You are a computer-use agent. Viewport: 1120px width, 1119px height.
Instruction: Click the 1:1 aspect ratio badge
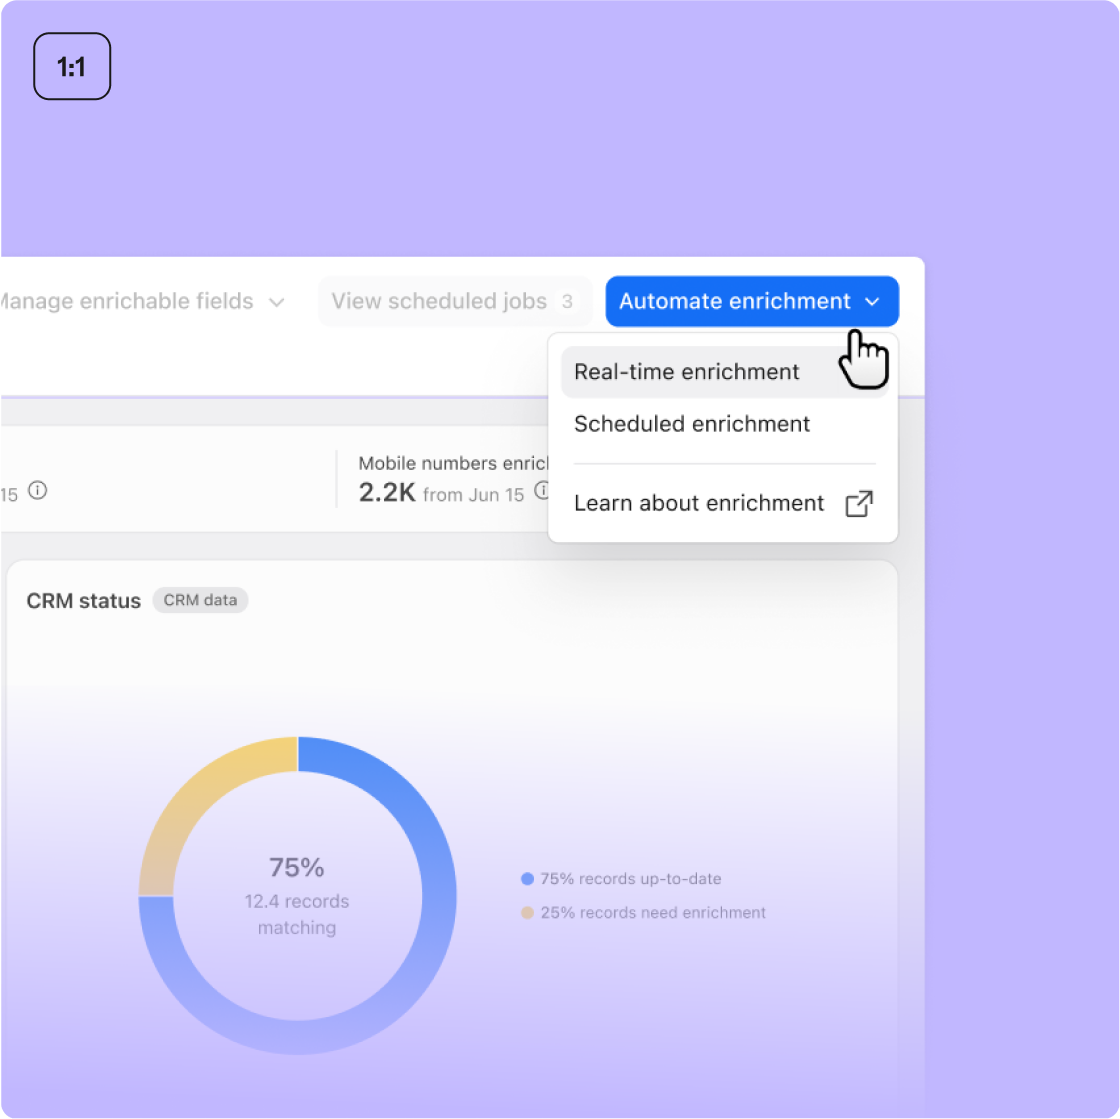click(72, 66)
